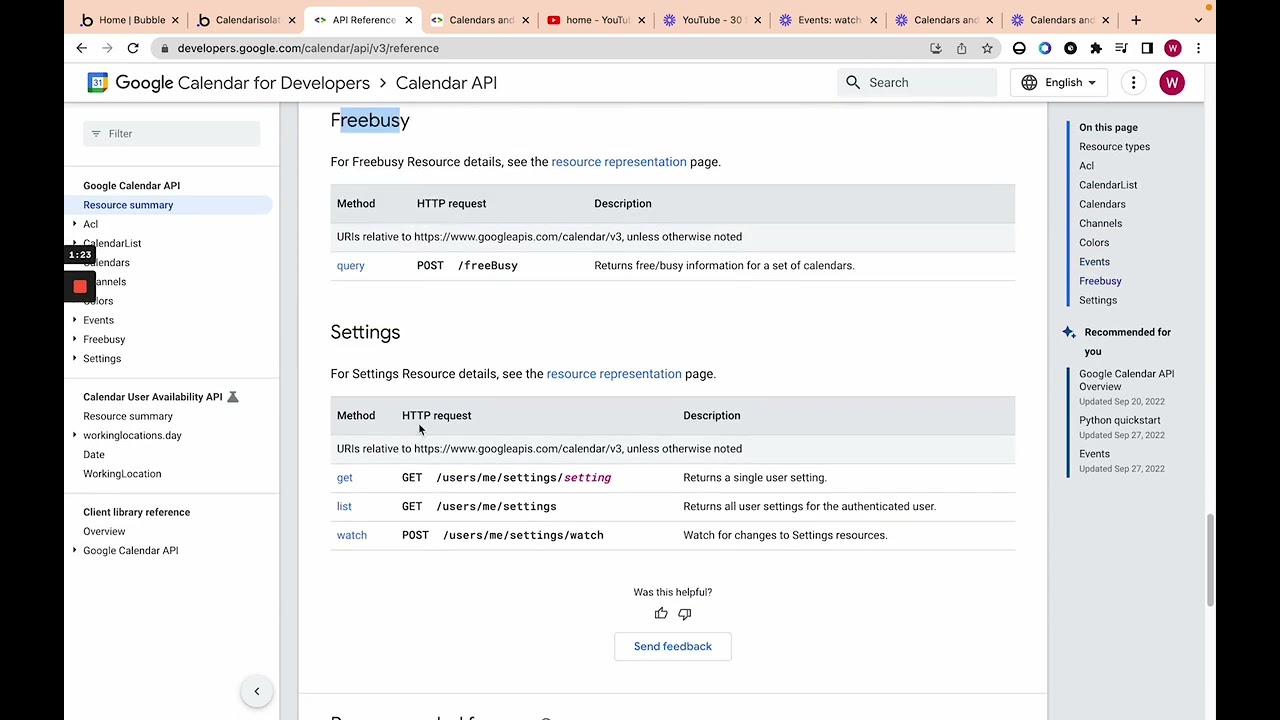The image size is (1280, 720).
Task: Click the sidebar Filter input box
Action: (172, 134)
